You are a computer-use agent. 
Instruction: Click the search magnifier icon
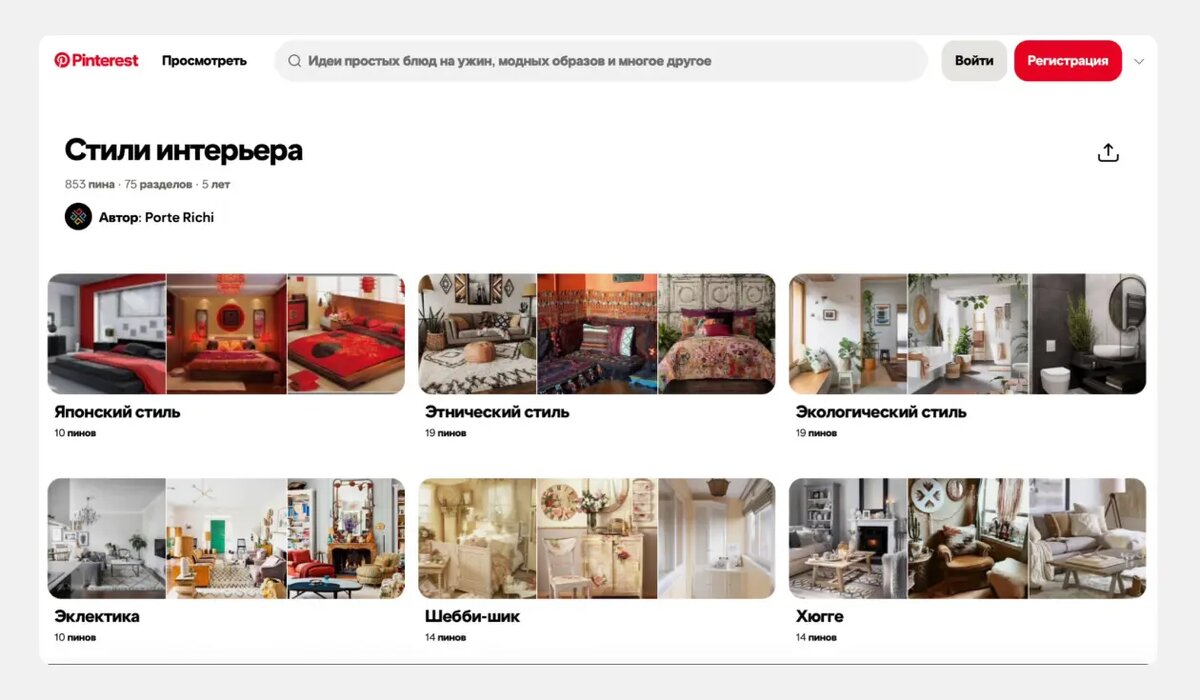[x=295, y=61]
